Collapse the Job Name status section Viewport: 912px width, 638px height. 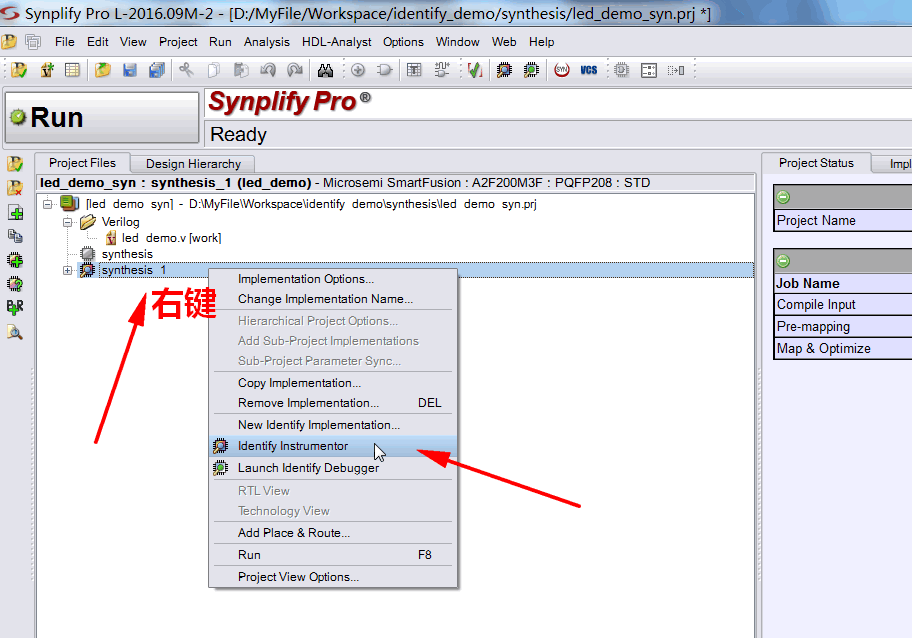(x=783, y=261)
